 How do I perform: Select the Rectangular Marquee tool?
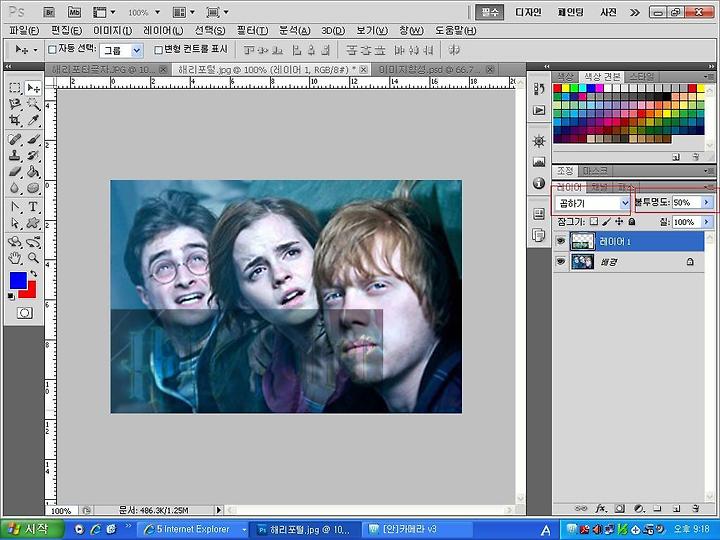pos(15,87)
